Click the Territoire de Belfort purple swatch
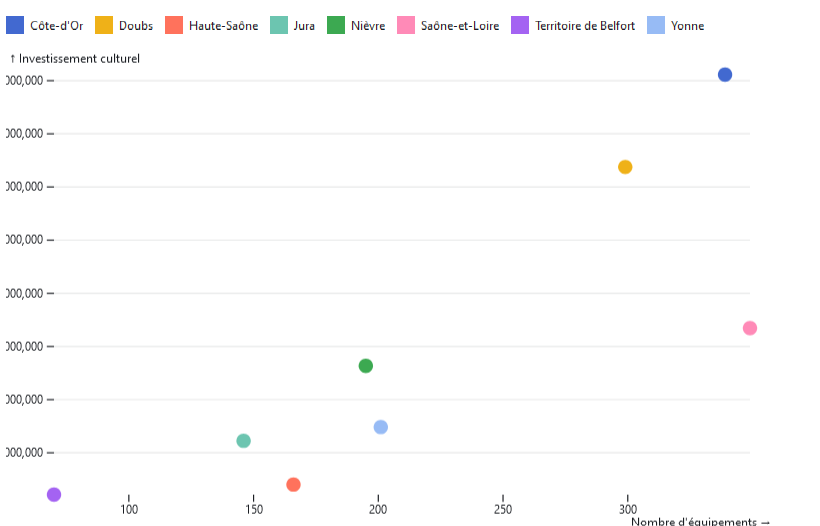This screenshot has height=526, width=820. 519,25
